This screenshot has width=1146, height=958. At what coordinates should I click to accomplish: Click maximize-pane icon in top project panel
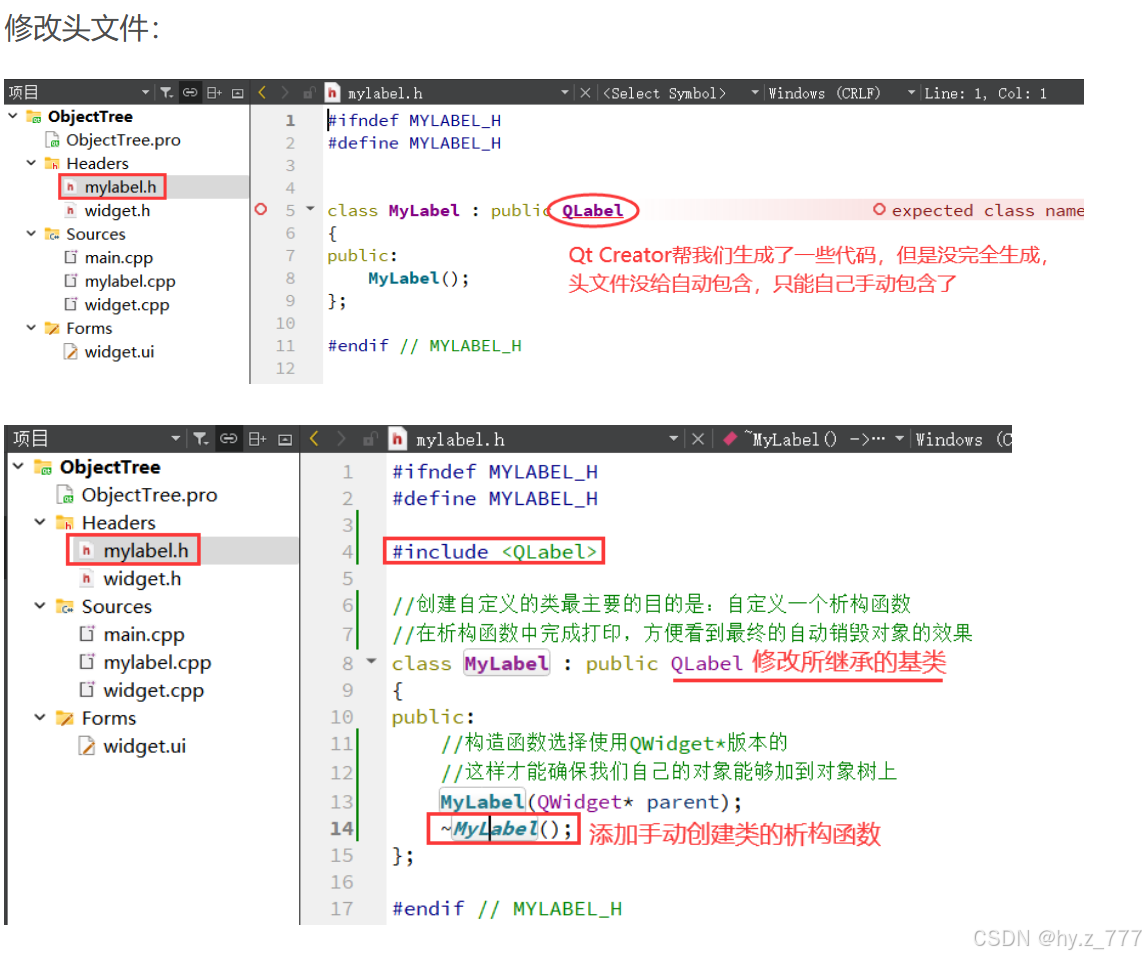tap(238, 93)
